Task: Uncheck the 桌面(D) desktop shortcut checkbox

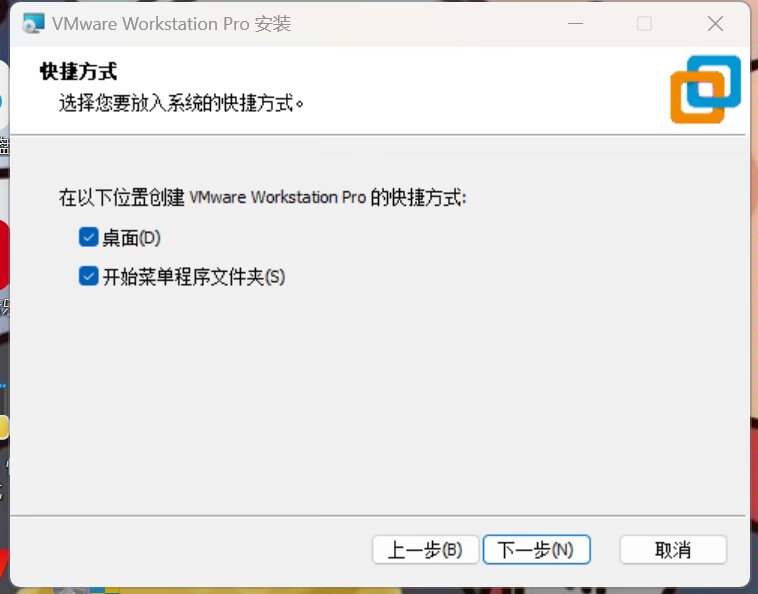Action: point(88,237)
